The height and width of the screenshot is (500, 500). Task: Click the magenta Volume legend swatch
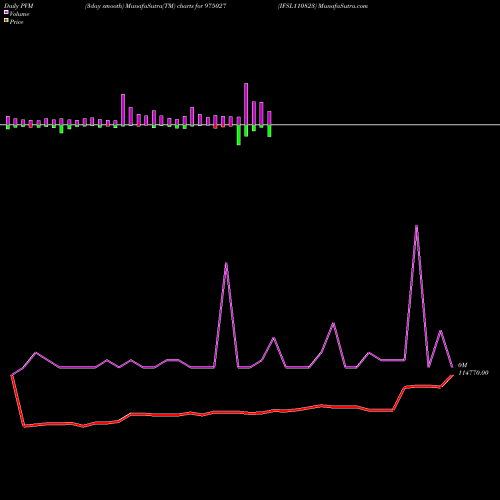coord(6,12)
